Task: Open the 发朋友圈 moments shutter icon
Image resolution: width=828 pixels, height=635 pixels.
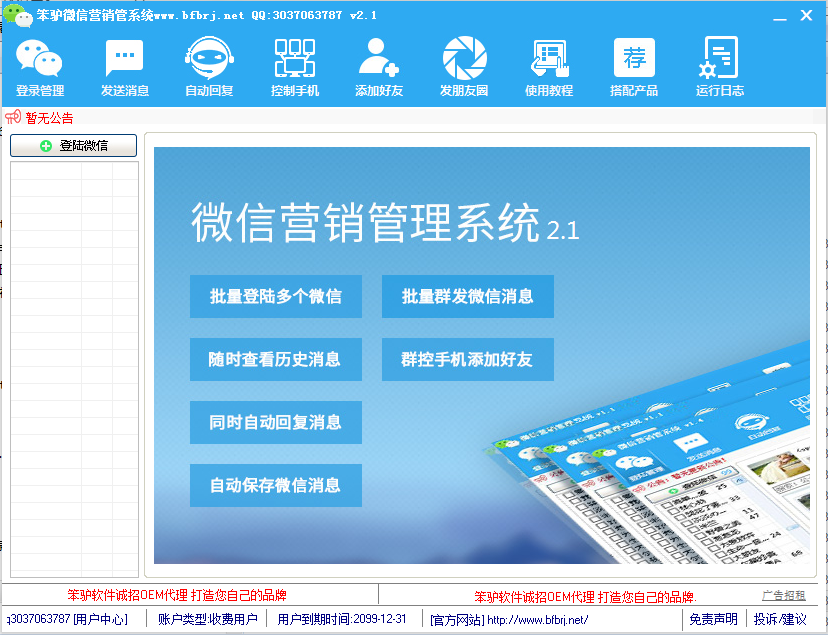Action: (x=464, y=67)
